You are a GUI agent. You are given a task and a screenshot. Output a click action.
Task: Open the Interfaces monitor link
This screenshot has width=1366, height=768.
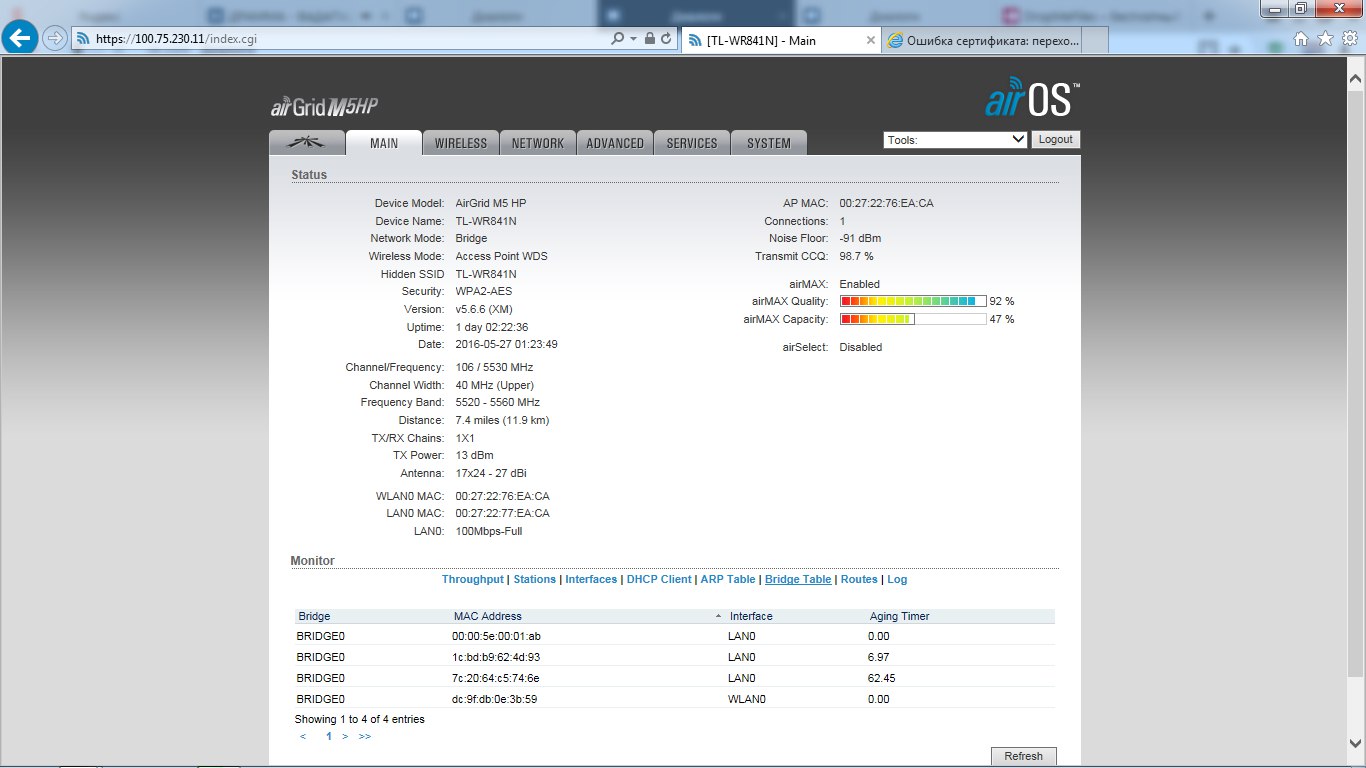coord(591,579)
